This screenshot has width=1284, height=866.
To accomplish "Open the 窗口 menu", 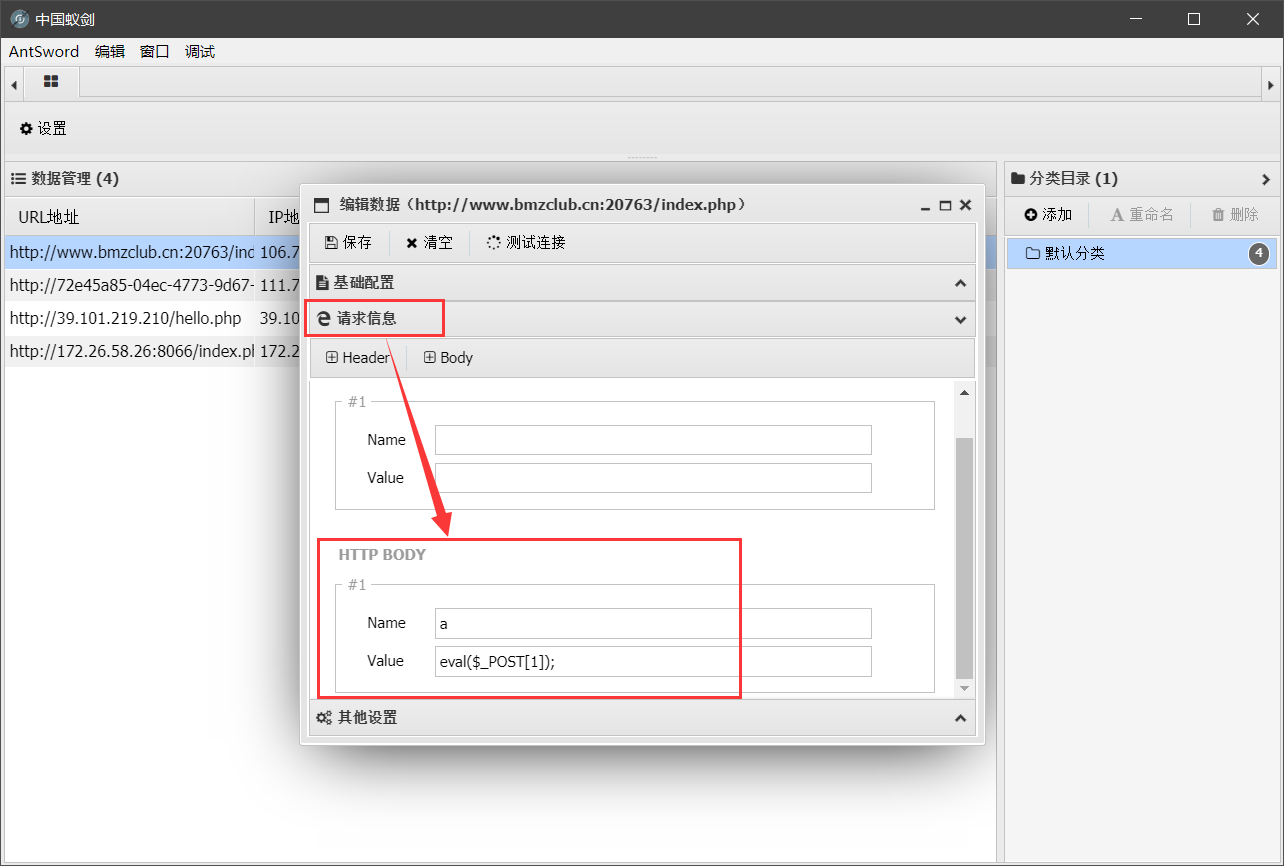I will click(155, 52).
